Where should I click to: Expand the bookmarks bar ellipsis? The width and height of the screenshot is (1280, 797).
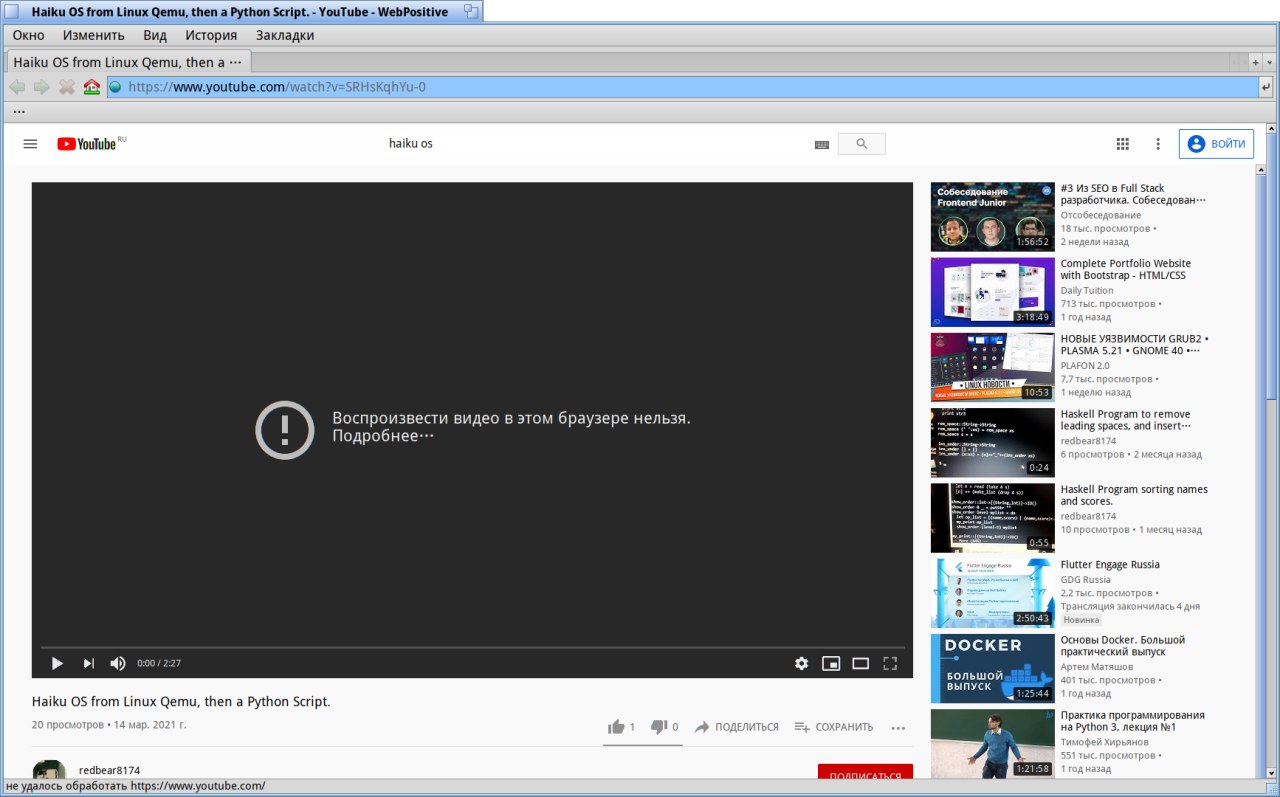point(19,110)
